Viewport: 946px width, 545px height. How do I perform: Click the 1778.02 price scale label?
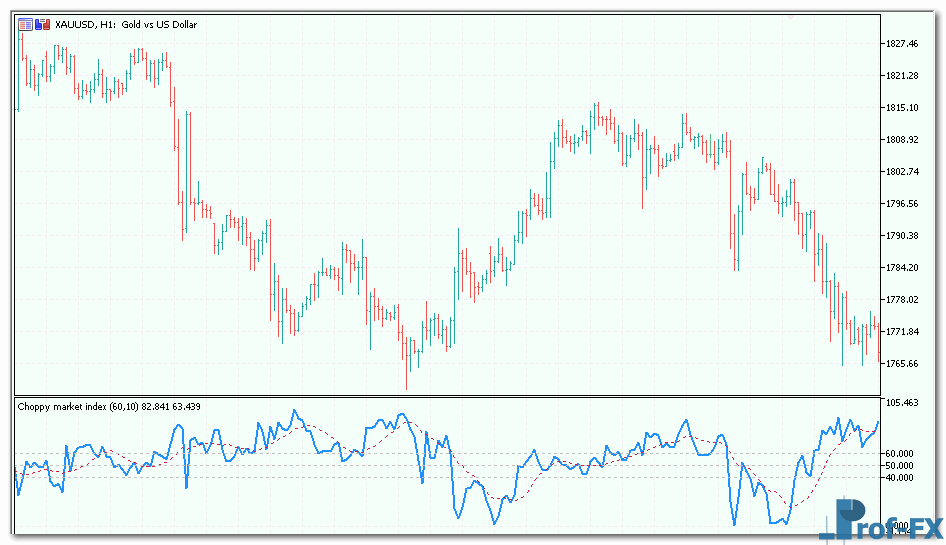901,300
